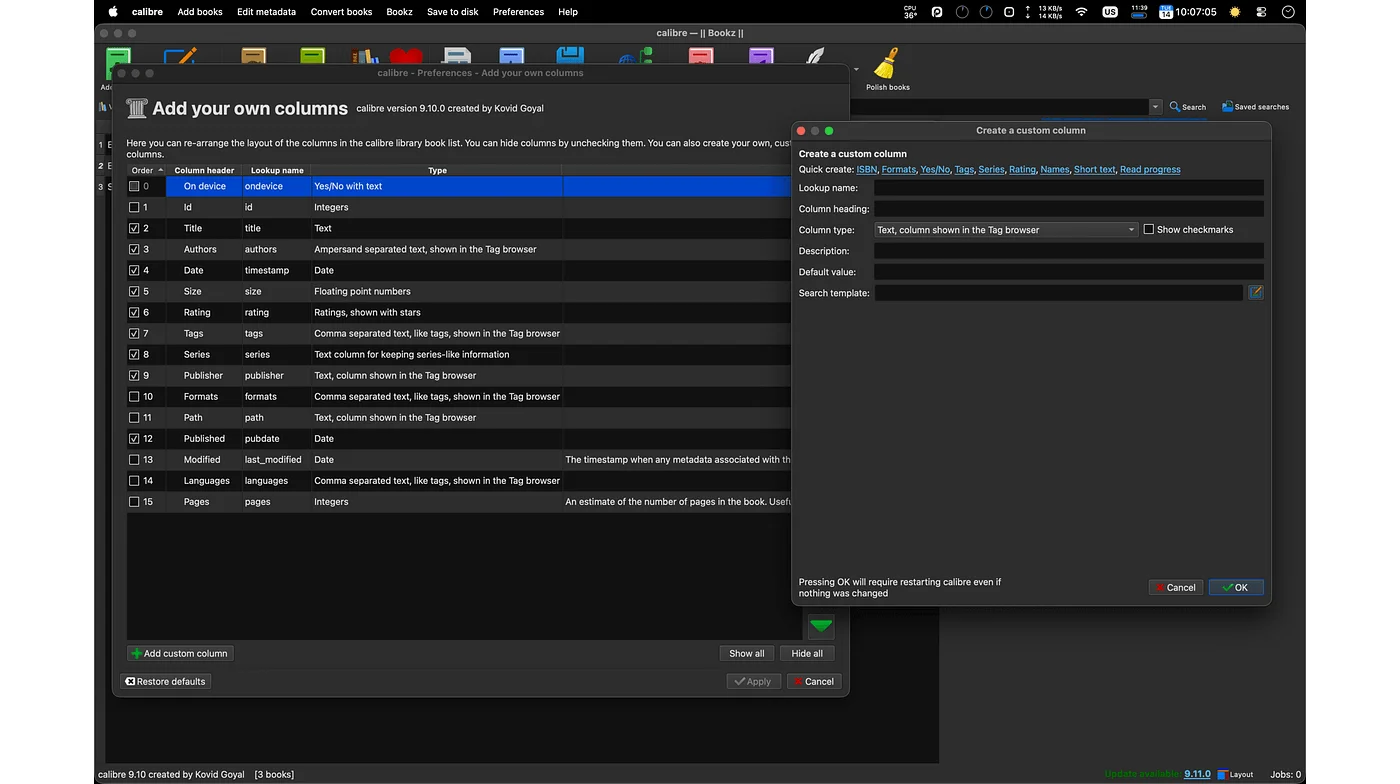This screenshot has width=1400, height=784.
Task: Click the sun icon in menu bar
Action: 1235,12
